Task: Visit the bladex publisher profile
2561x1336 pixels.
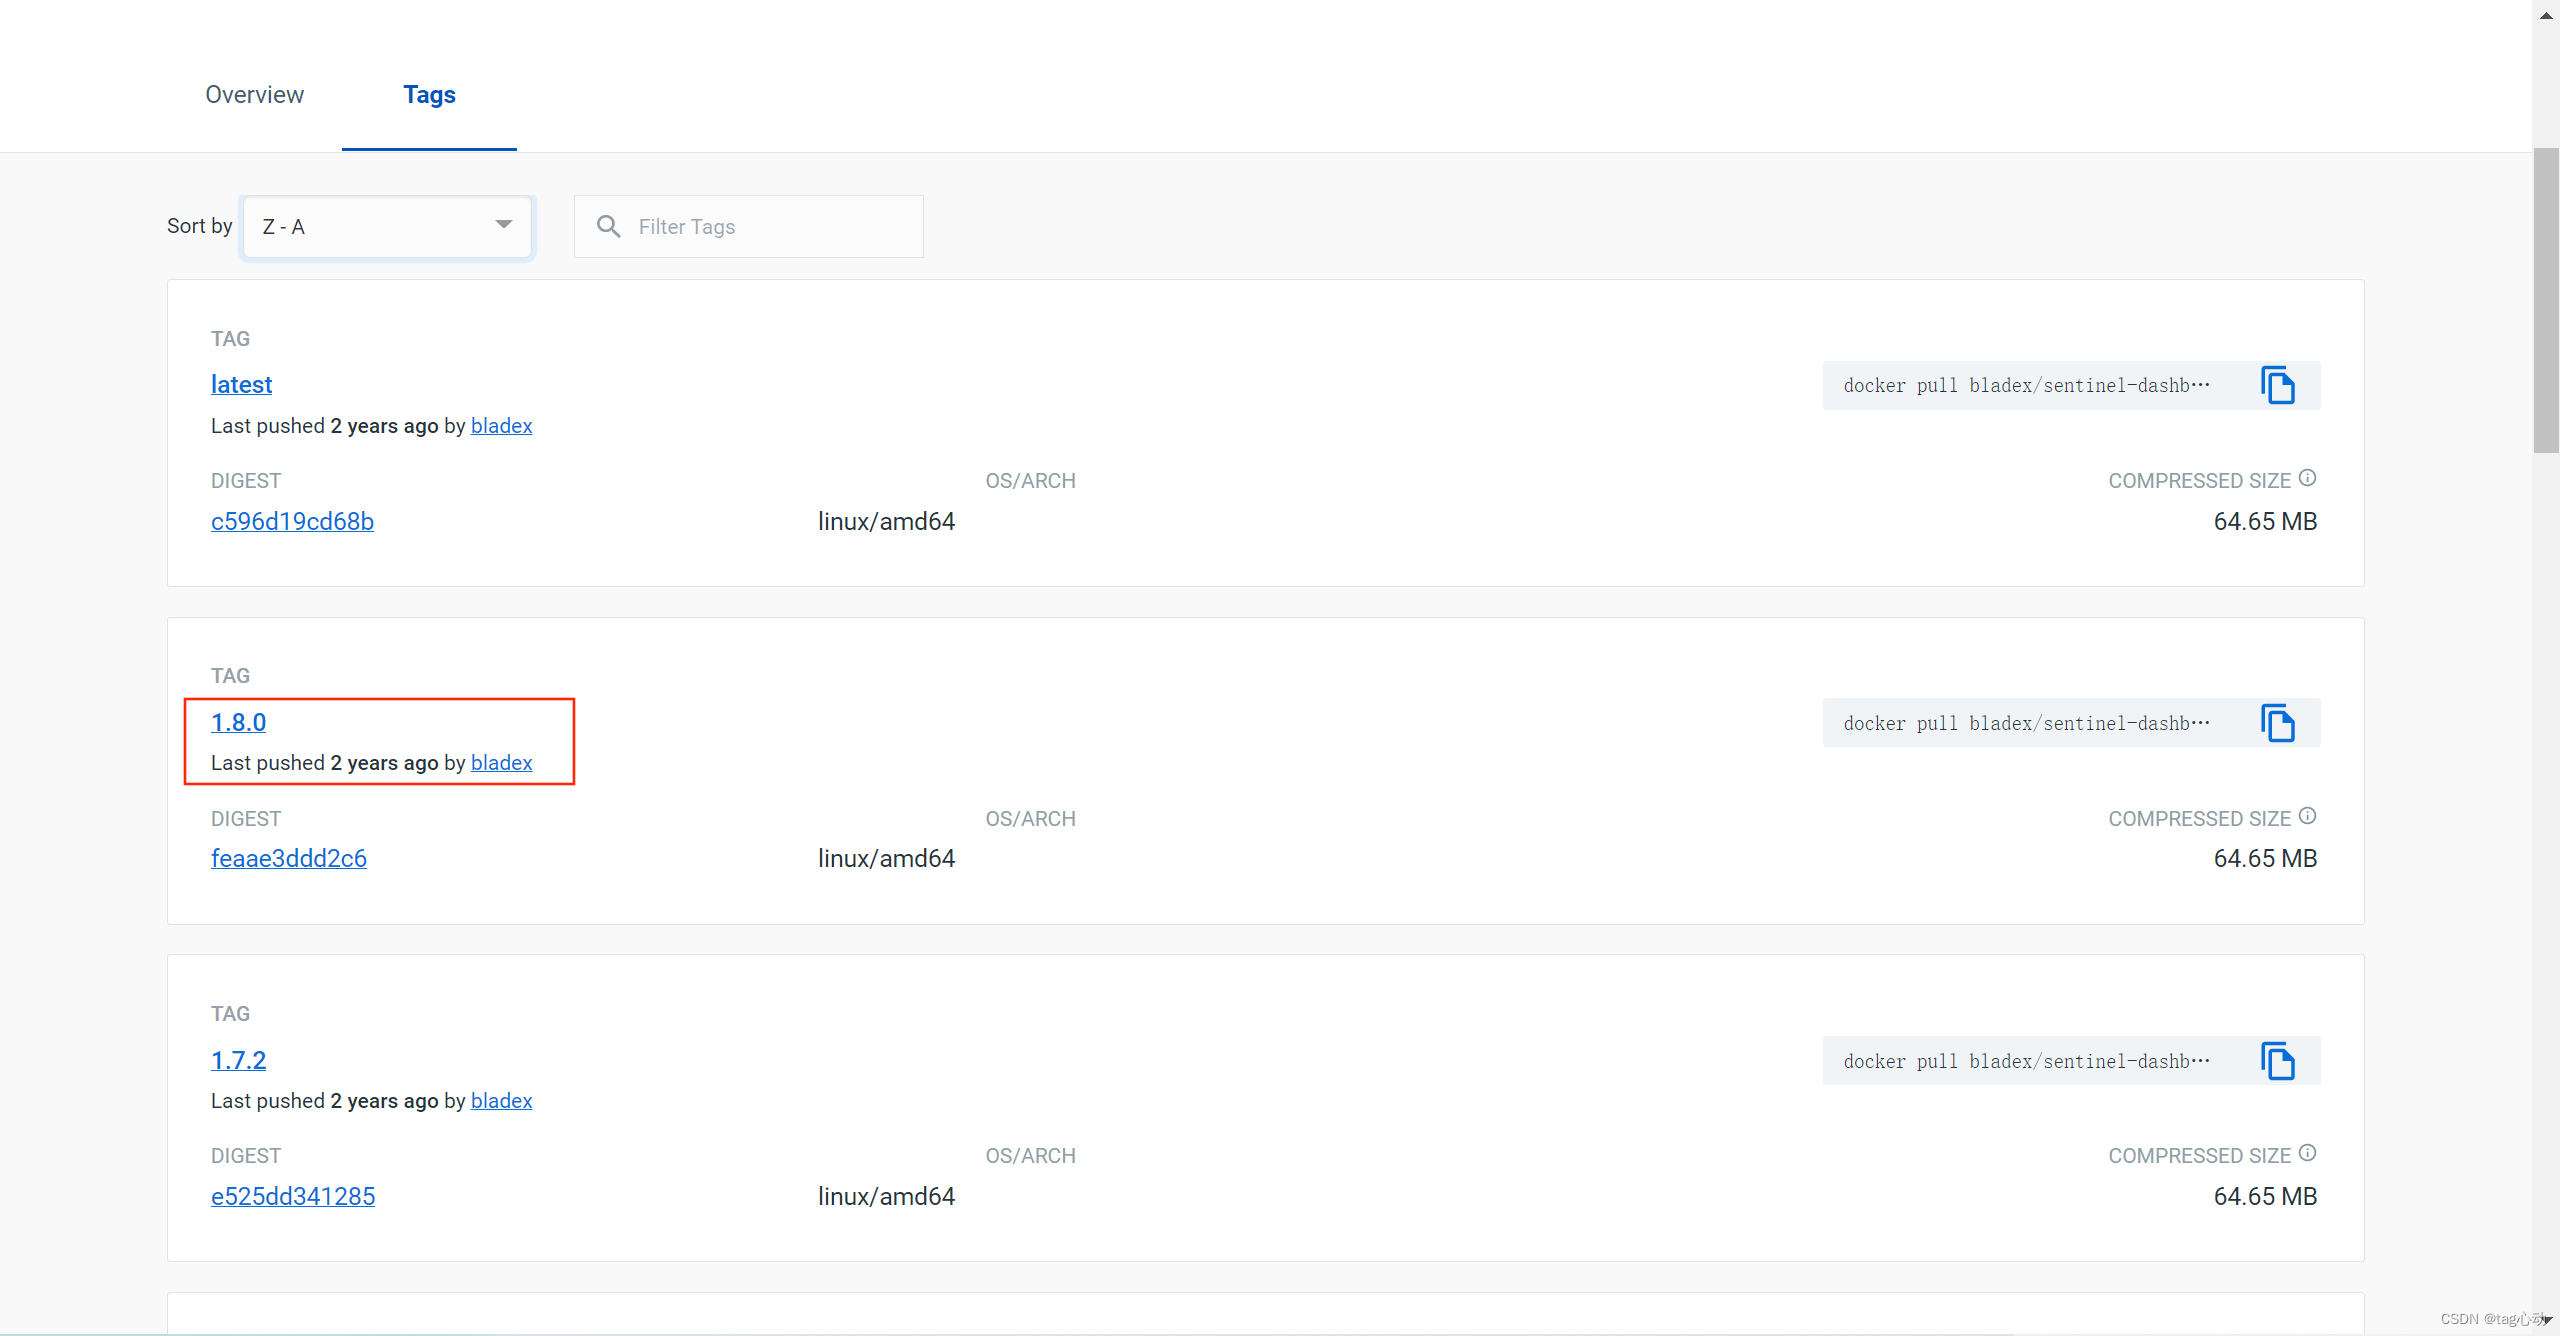Action: click(500, 426)
